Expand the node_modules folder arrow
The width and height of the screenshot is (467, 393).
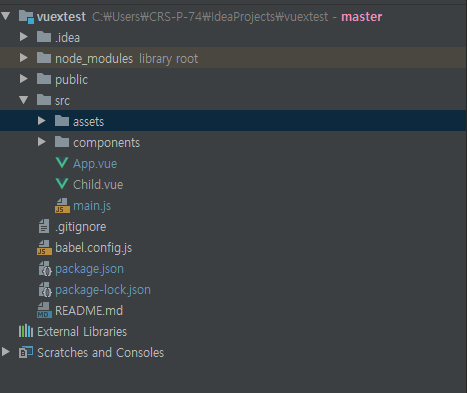[x=23, y=58]
